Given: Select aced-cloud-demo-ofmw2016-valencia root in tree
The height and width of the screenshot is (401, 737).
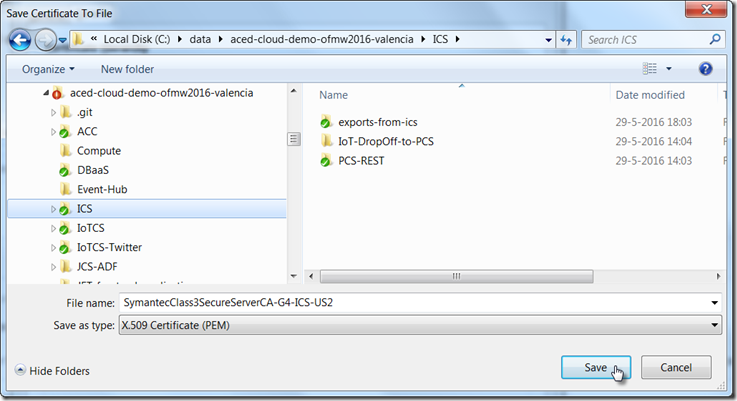Looking at the screenshot, I should coord(161,93).
